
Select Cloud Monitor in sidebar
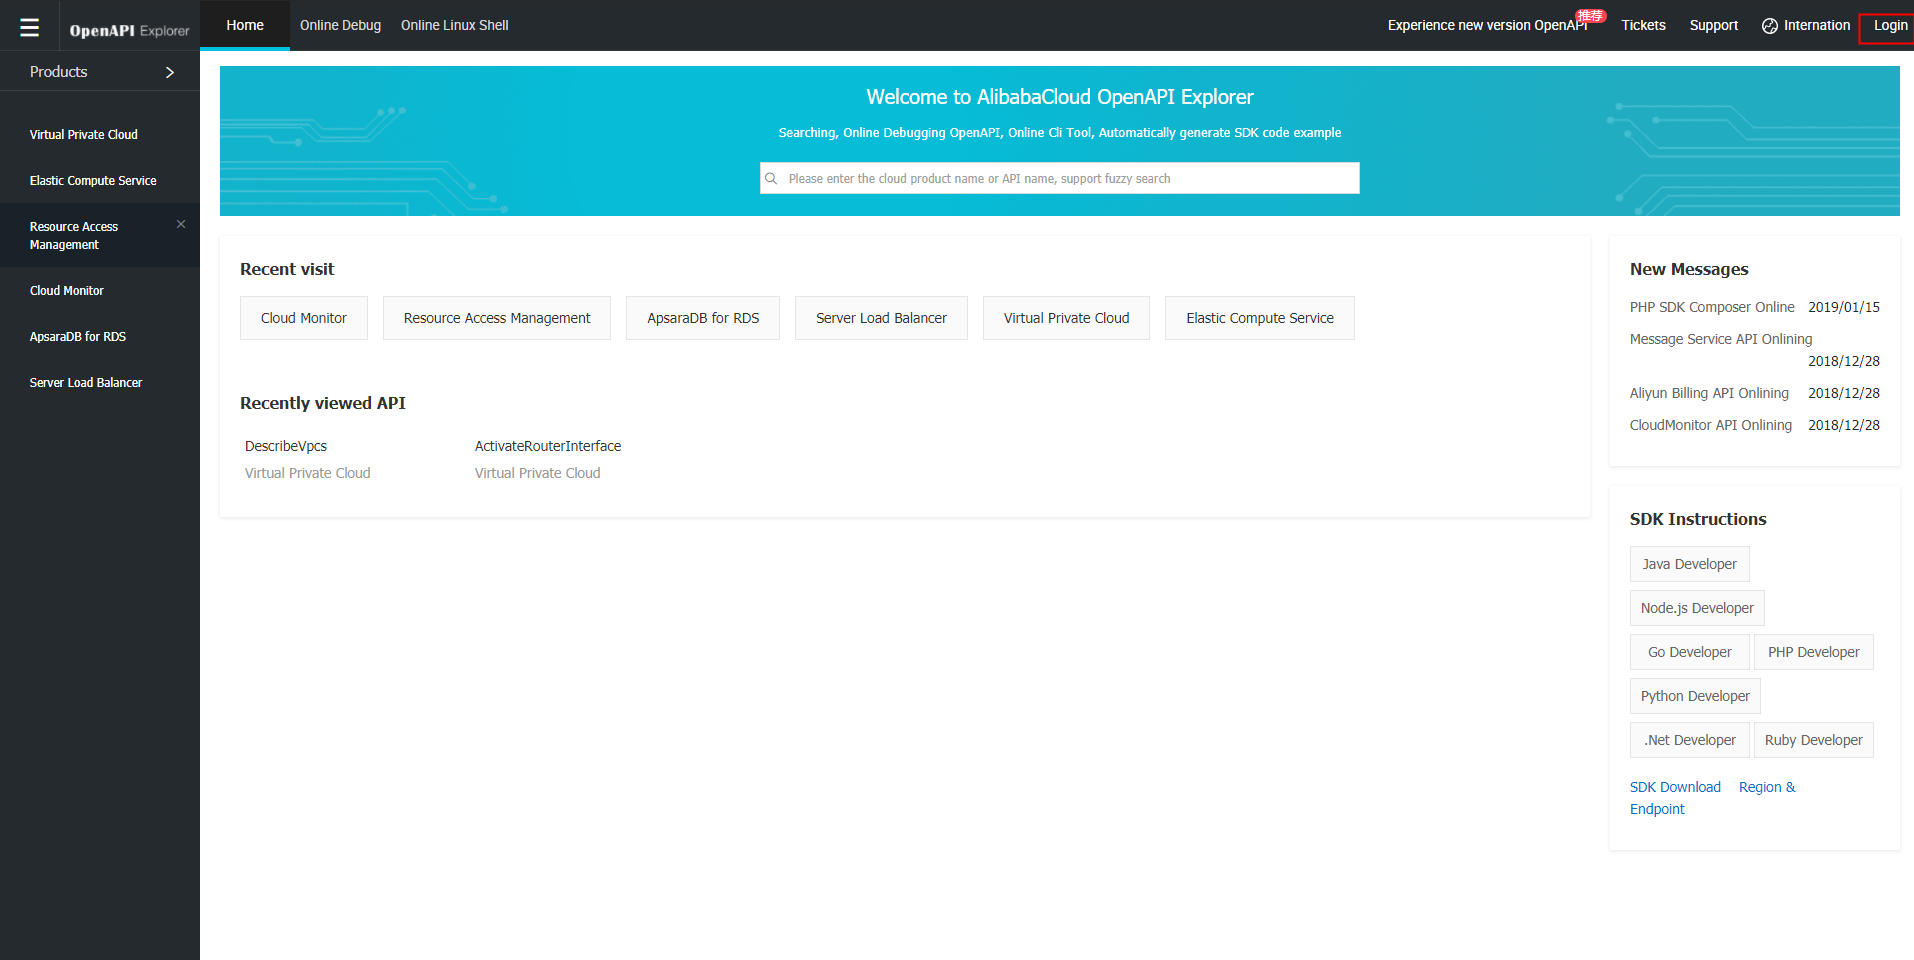pyautogui.click(x=67, y=290)
